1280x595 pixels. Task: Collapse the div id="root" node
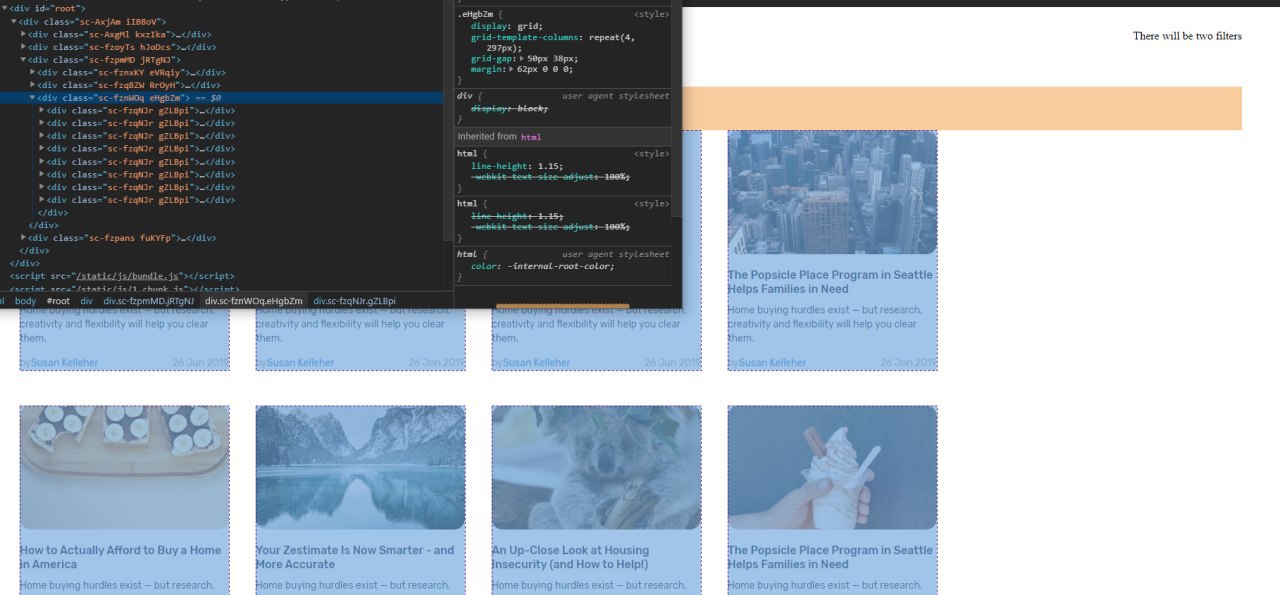pyautogui.click(x=5, y=8)
